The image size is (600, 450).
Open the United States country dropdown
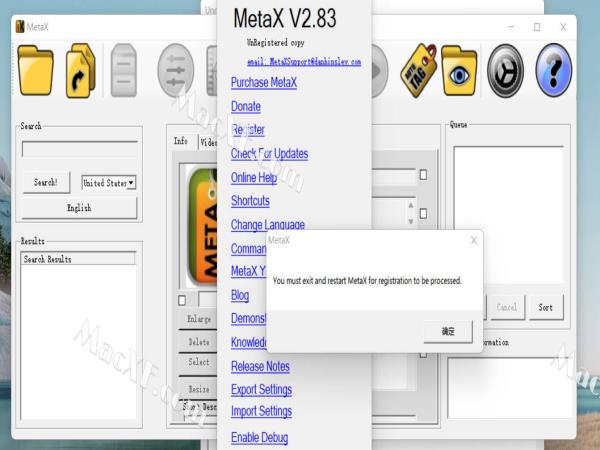[109, 183]
